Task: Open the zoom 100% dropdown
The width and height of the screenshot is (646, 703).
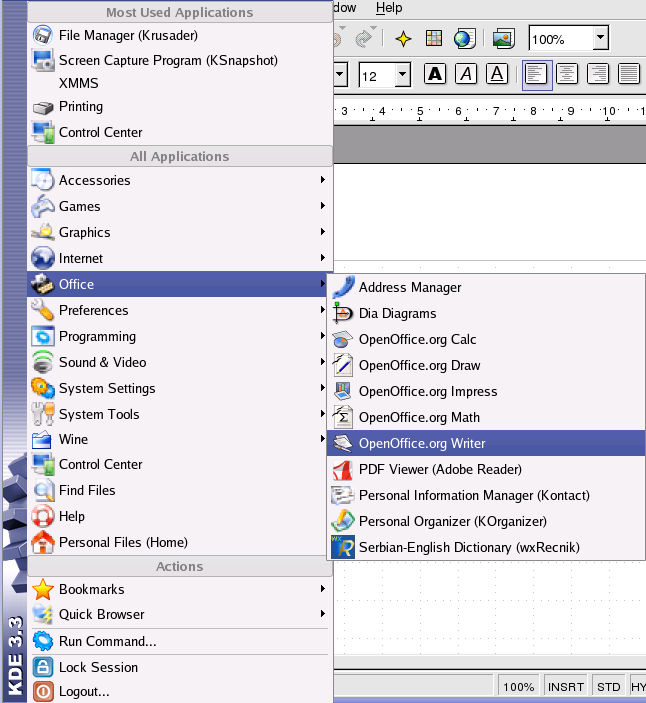Action: 600,39
